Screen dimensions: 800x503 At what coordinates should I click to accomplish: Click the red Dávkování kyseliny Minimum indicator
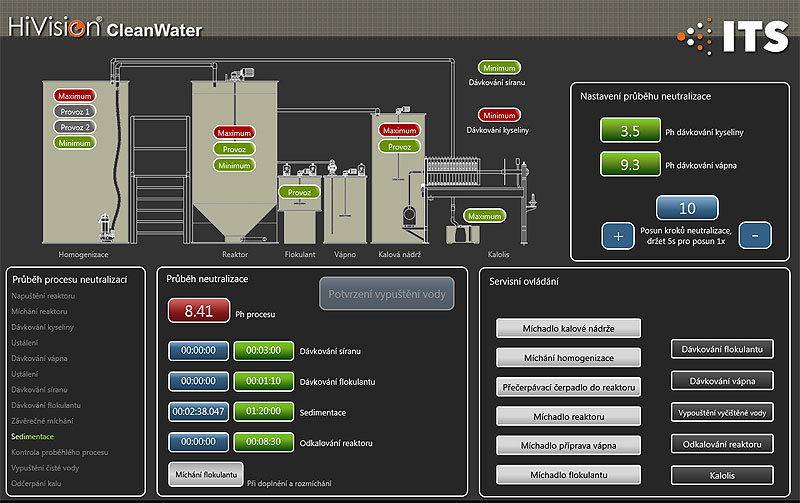point(499,115)
